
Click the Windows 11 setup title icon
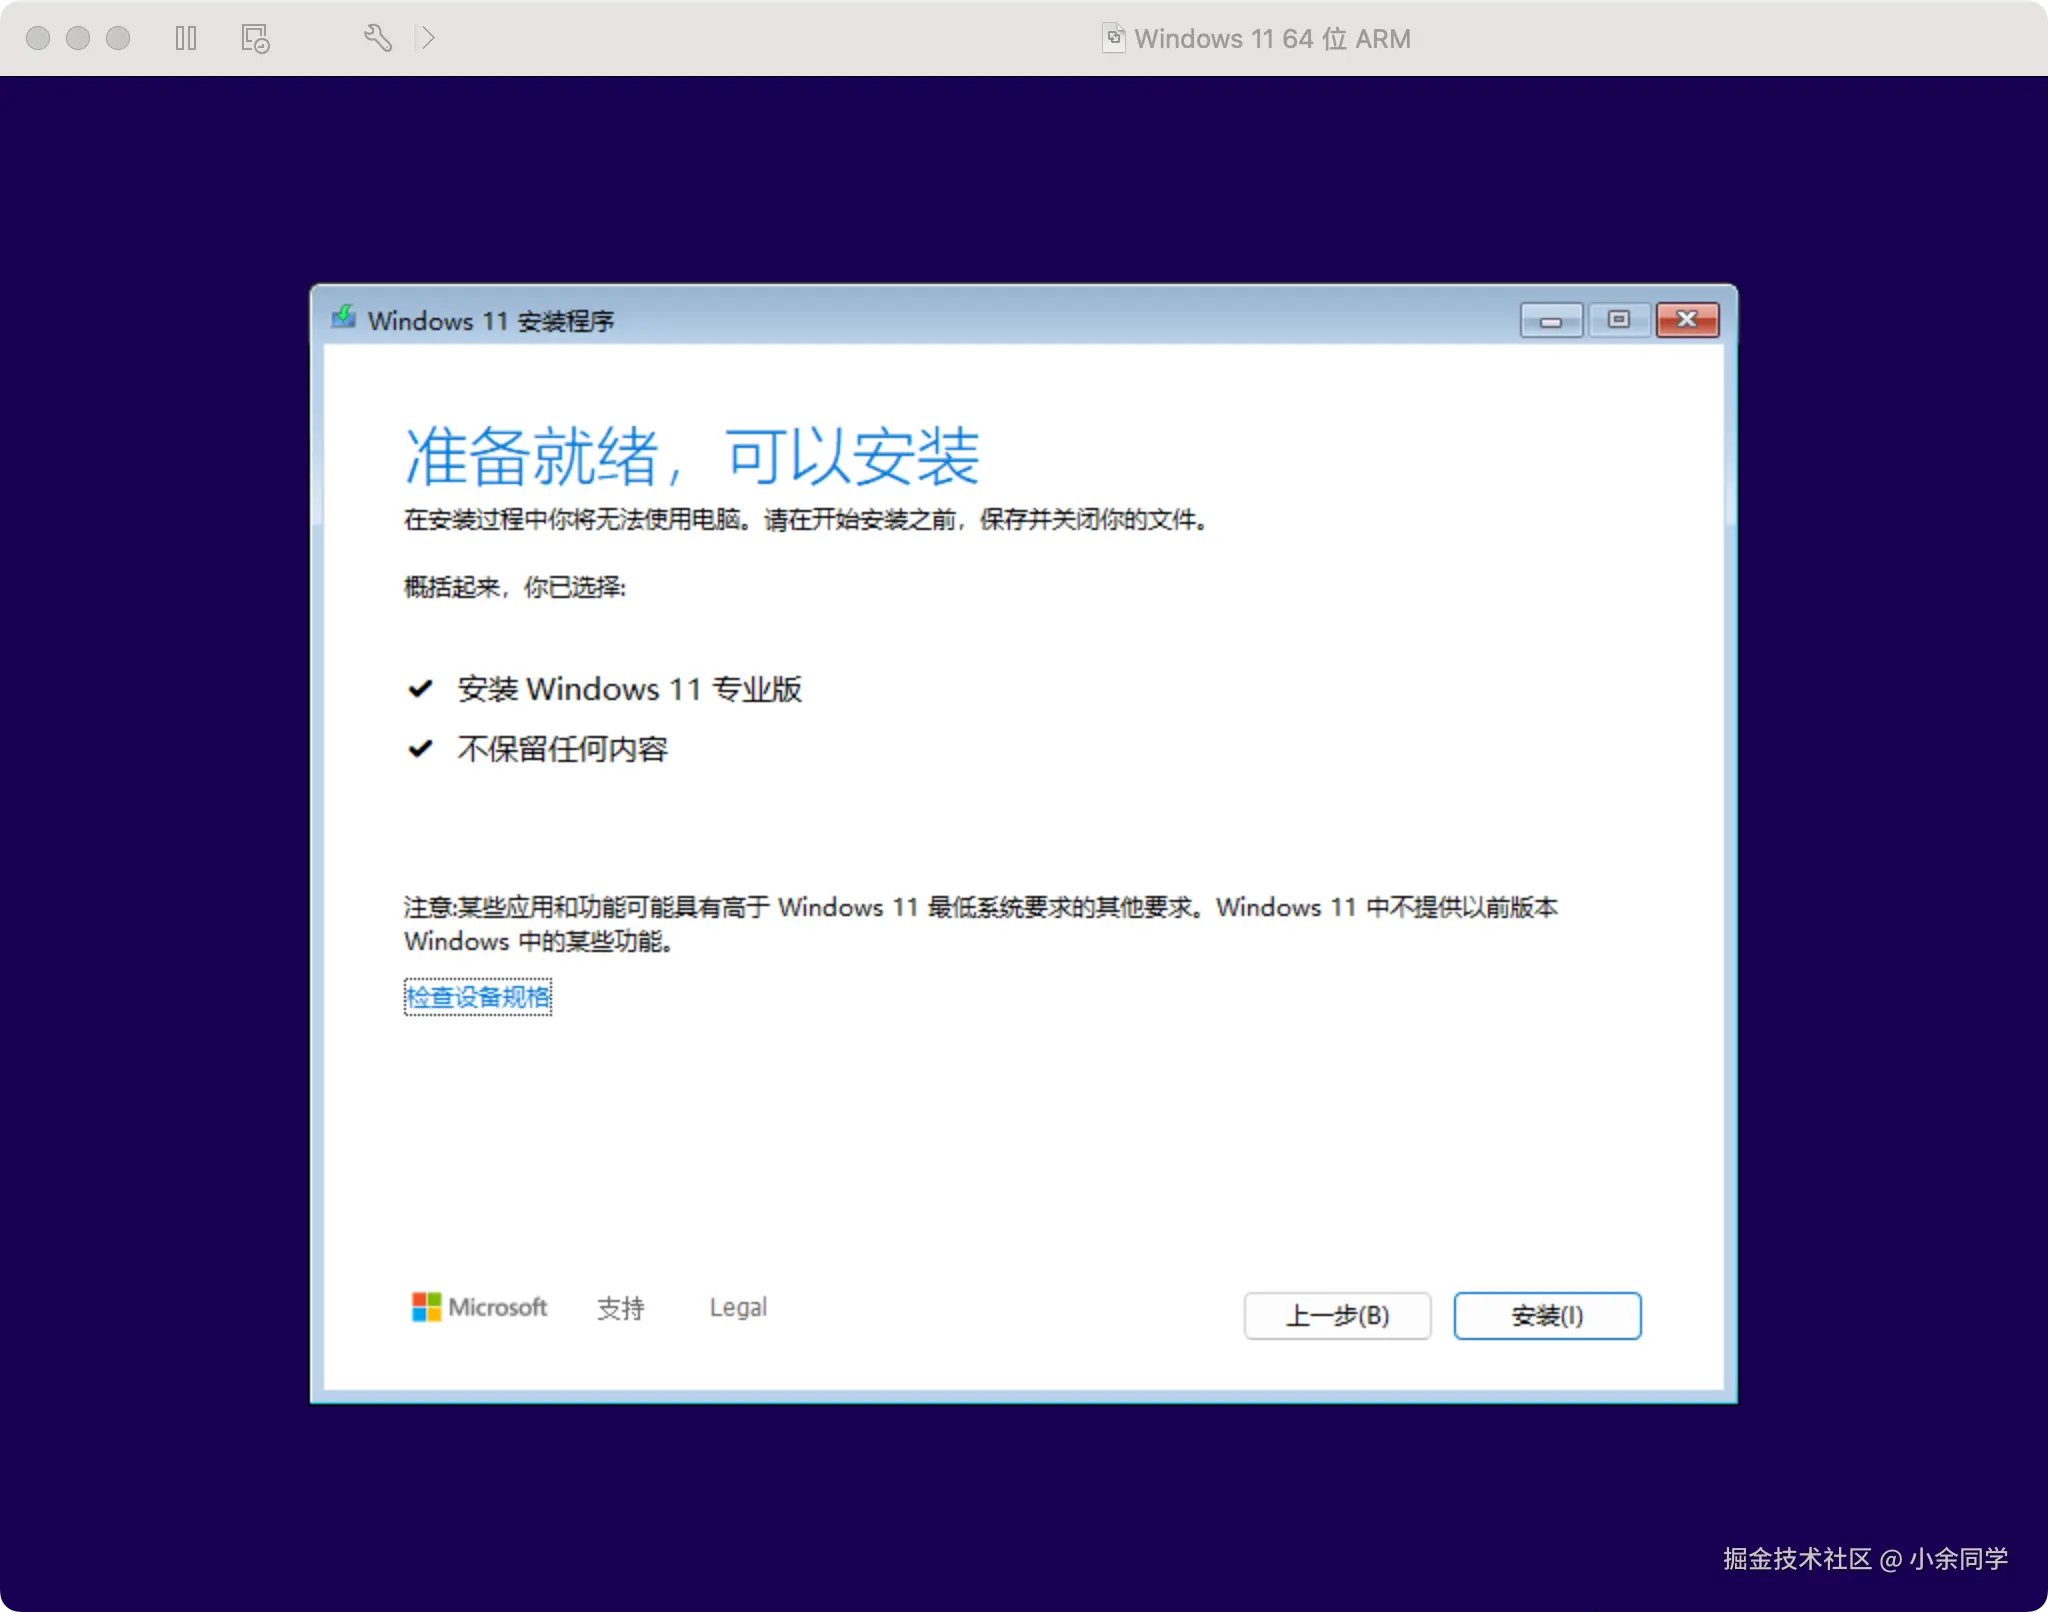point(344,318)
